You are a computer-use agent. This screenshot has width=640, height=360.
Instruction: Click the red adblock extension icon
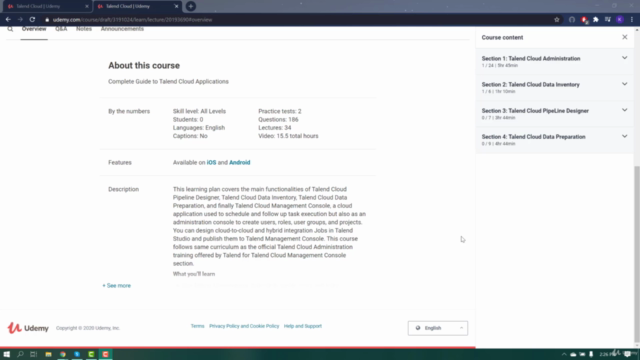tap(584, 20)
